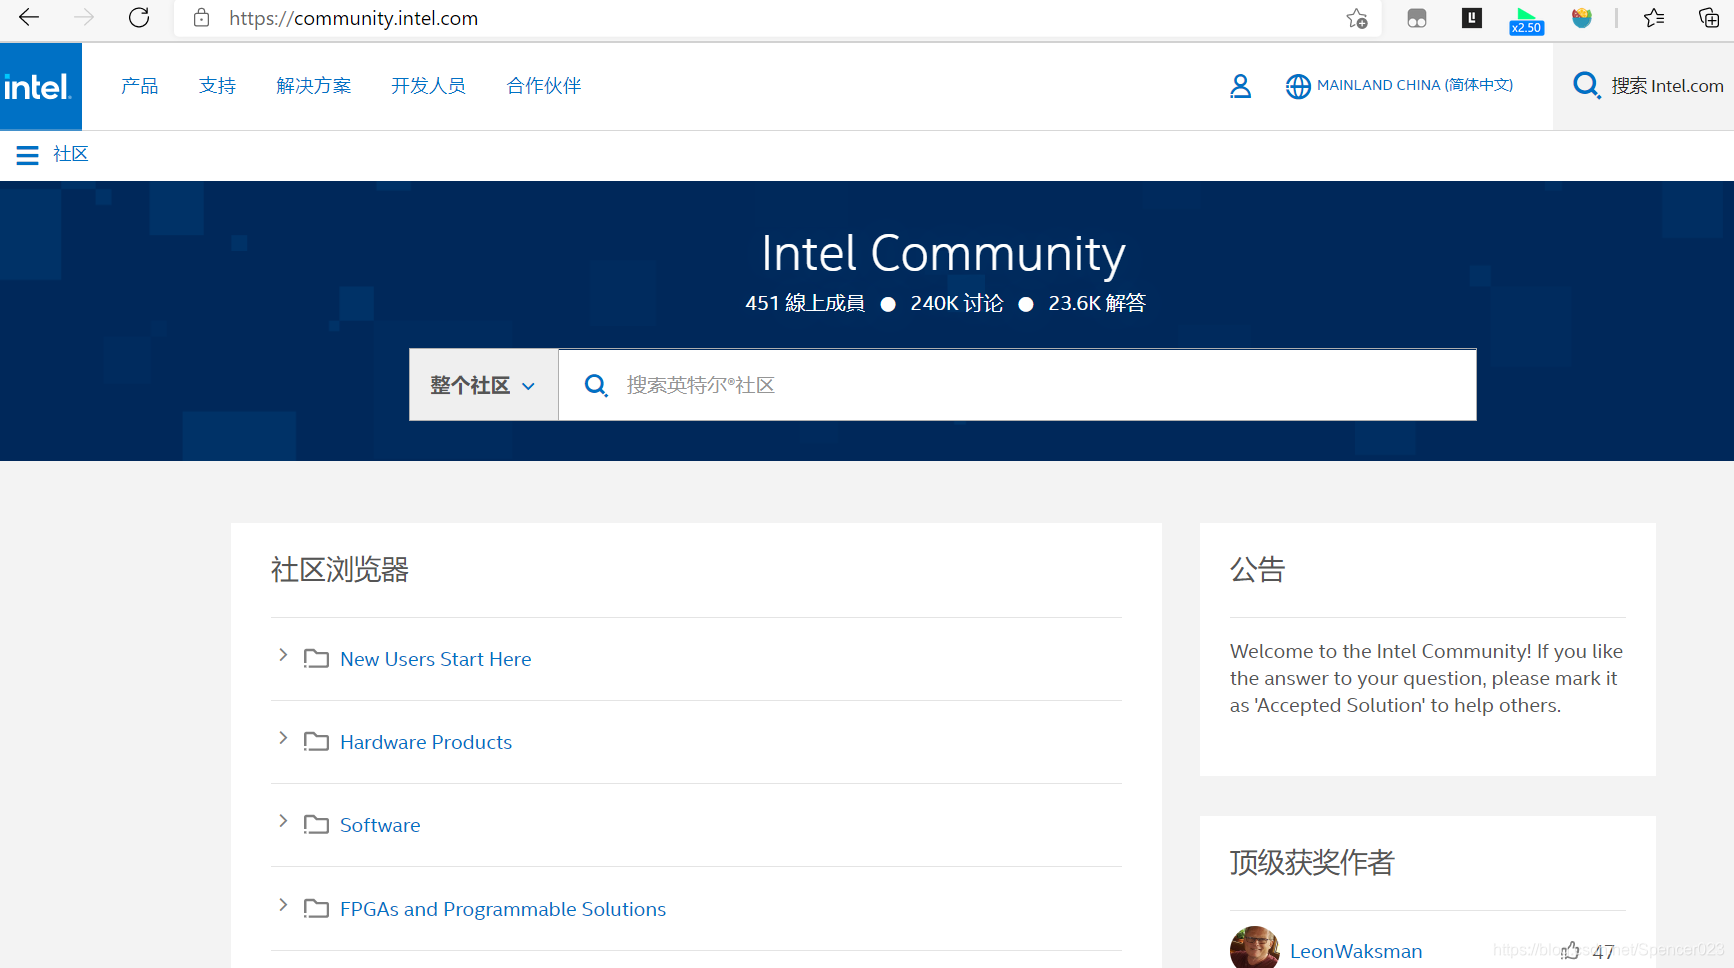
Task: Click the lock site info icon
Action: coord(202,18)
